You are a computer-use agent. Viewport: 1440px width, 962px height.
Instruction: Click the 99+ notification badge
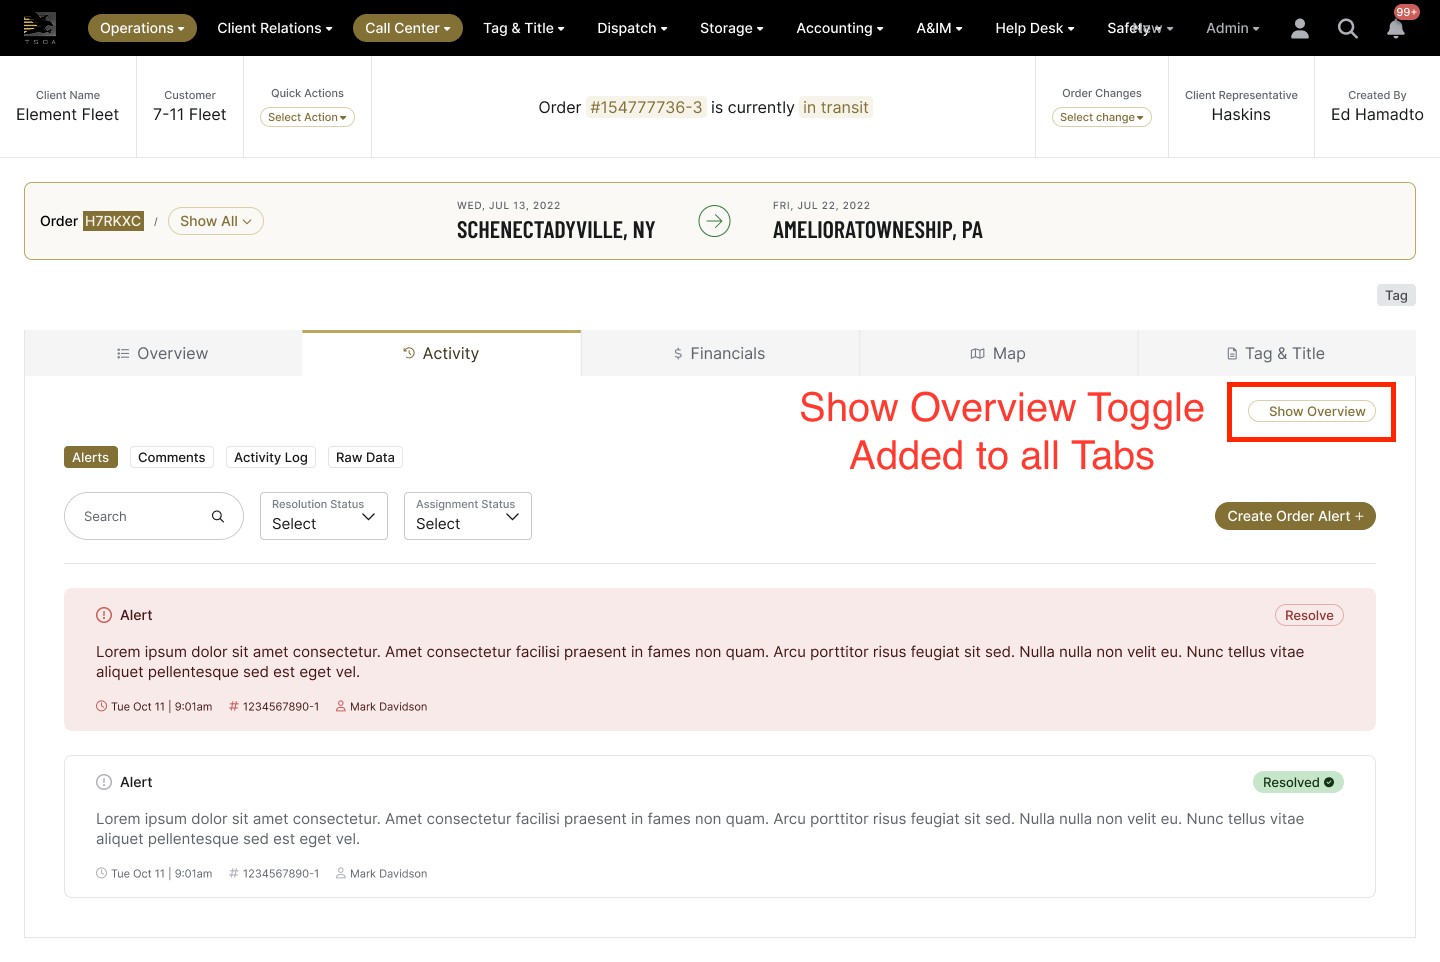tap(1407, 12)
